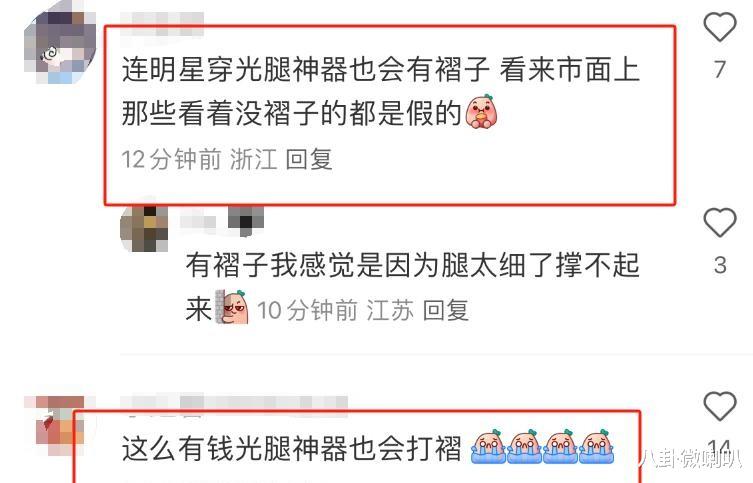Tap first crying peach emoji after 打褶
The height and width of the screenshot is (483, 753).
coord(488,447)
